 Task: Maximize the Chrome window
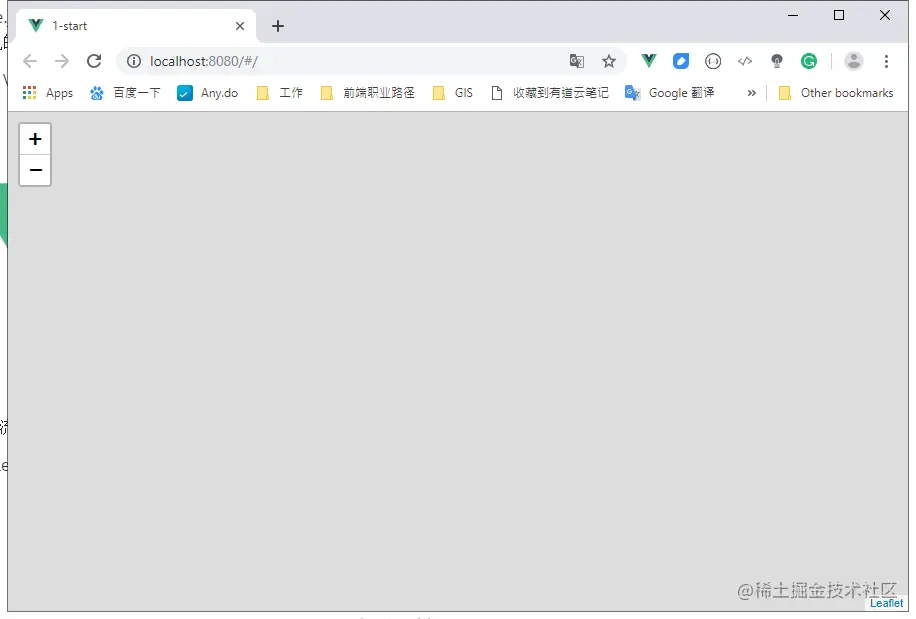point(839,16)
